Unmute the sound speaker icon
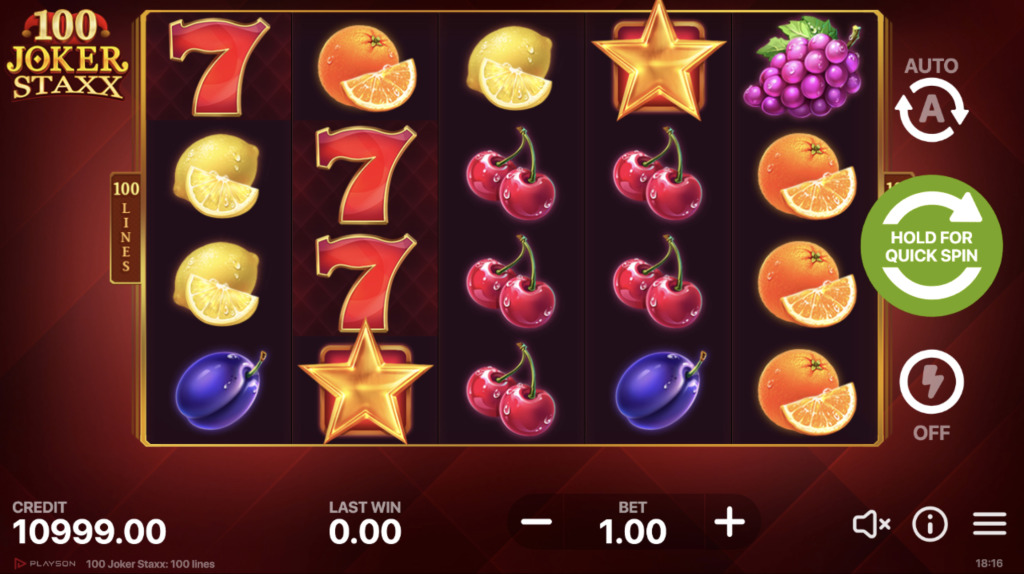Image resolution: width=1024 pixels, height=574 pixels. coord(871,524)
